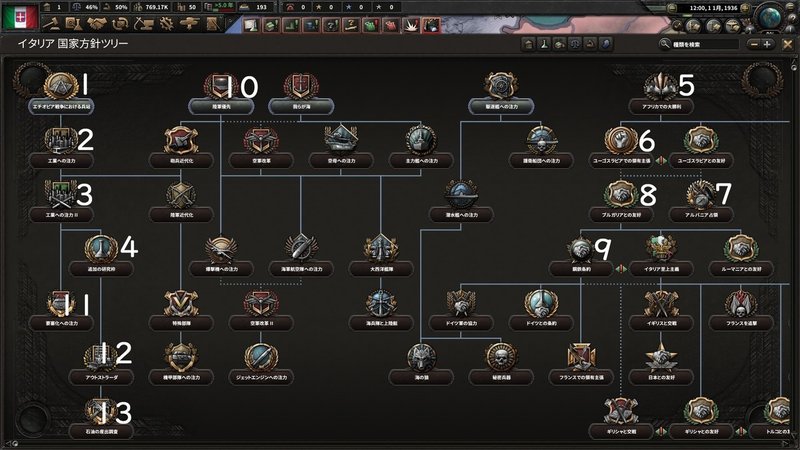Open the diplomacy handshake menu icon

click(97, 23)
